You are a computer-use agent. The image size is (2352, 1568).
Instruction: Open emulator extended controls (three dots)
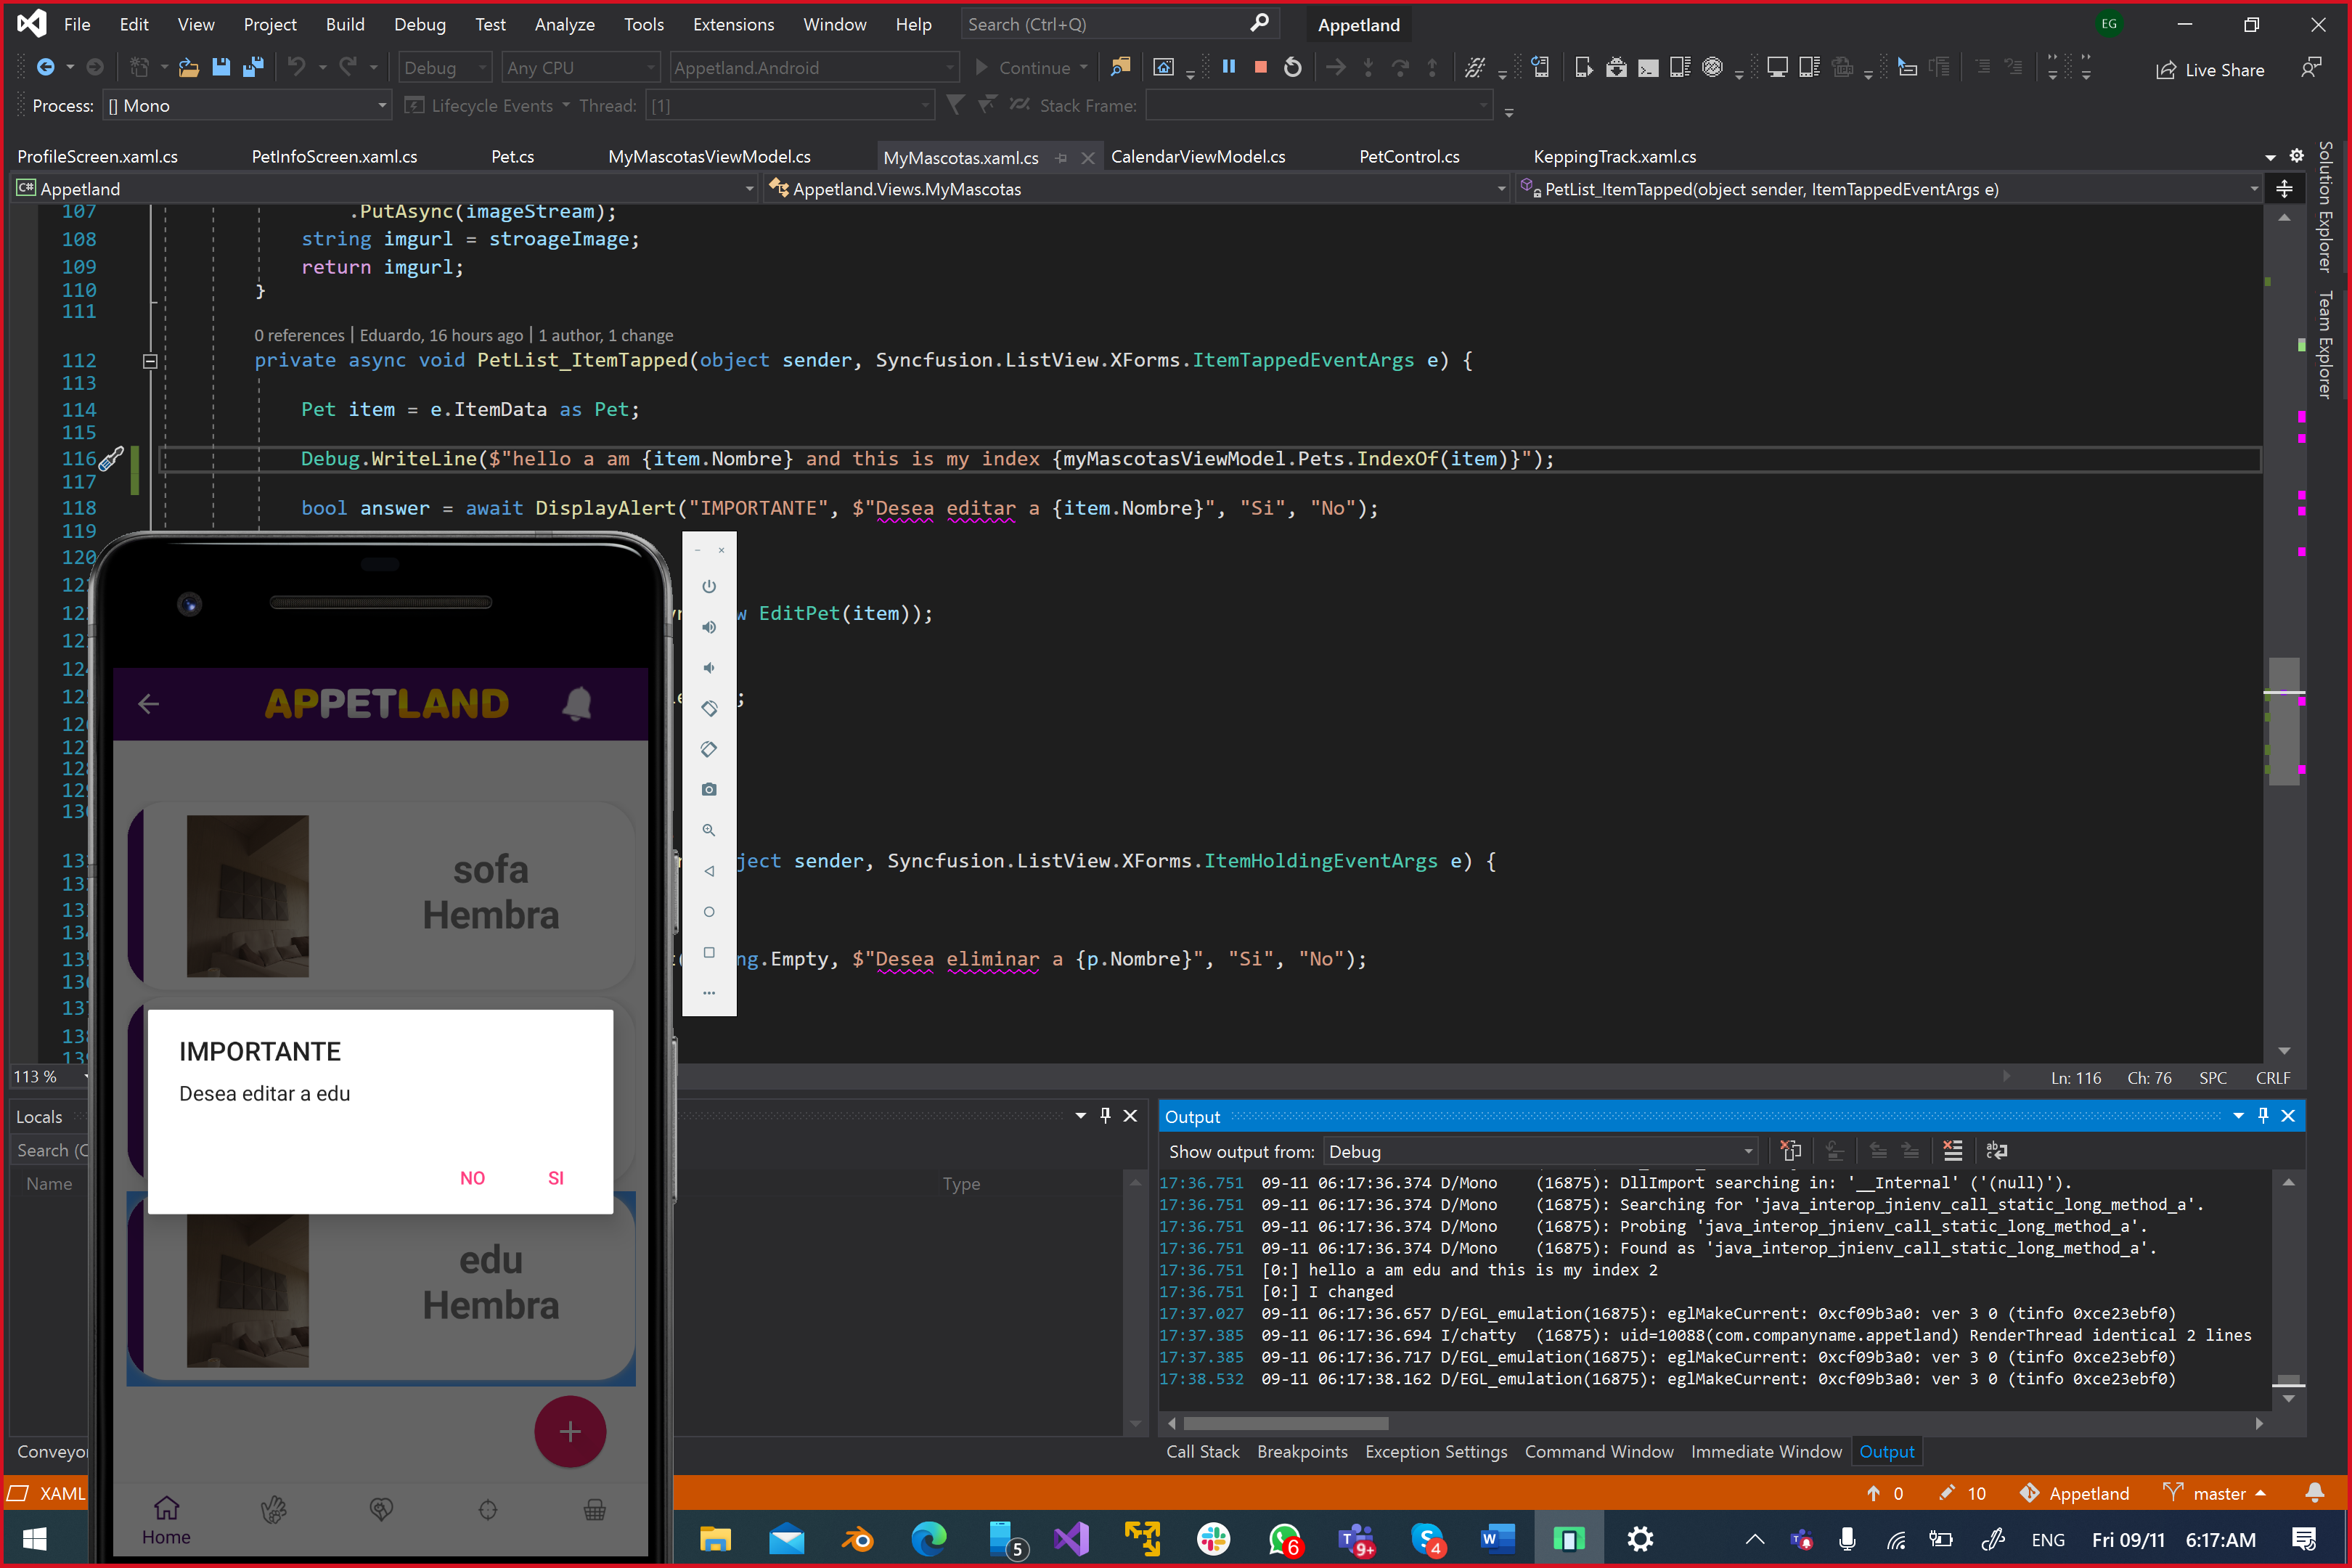(x=709, y=993)
